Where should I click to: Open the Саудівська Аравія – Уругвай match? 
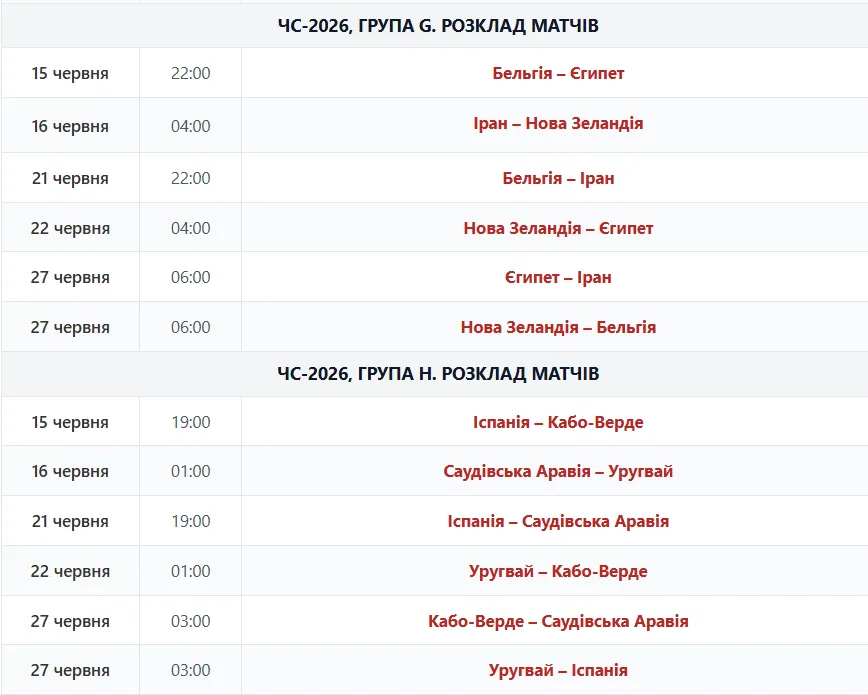click(x=558, y=471)
